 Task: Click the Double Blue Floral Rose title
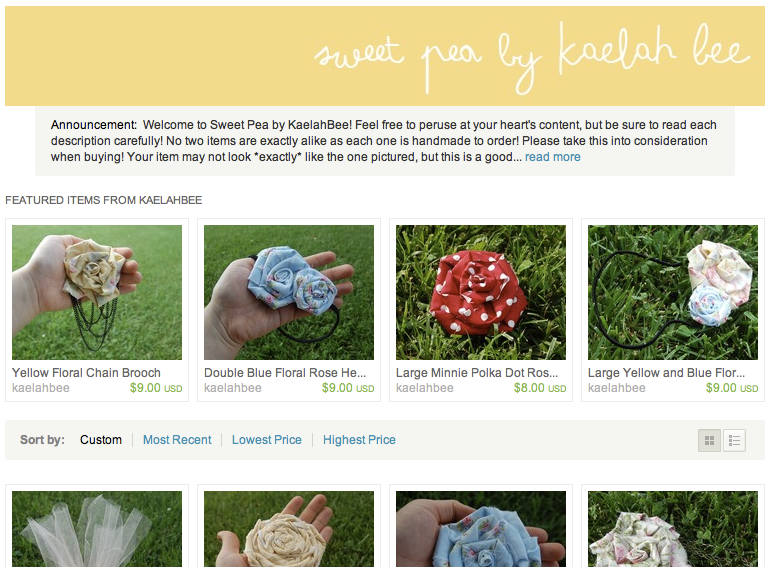pos(285,373)
